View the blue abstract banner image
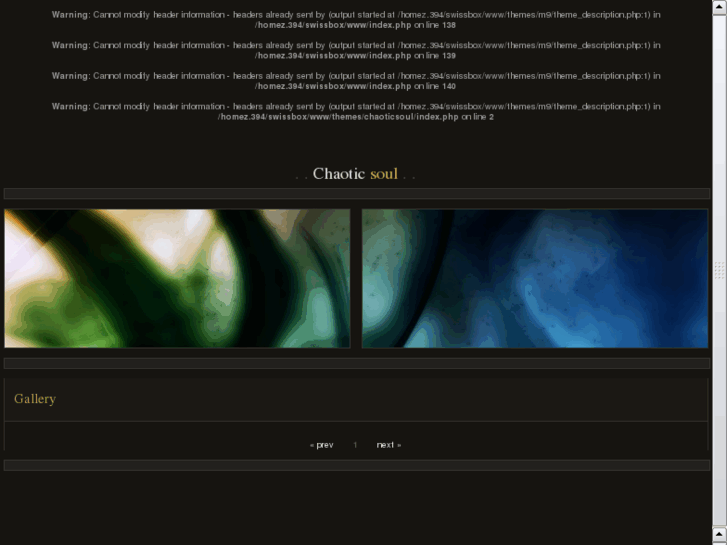Image resolution: width=727 pixels, height=545 pixels. (535, 278)
